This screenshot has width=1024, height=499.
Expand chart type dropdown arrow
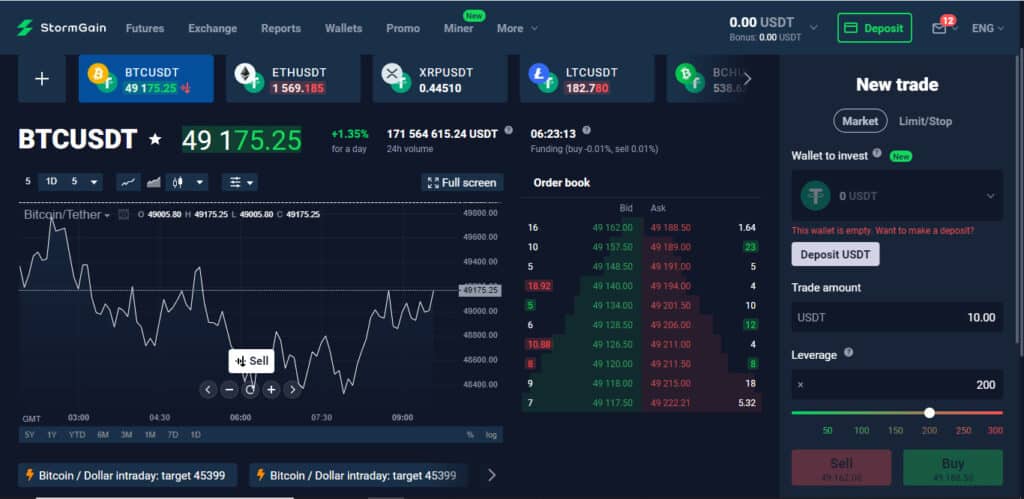[199, 182]
